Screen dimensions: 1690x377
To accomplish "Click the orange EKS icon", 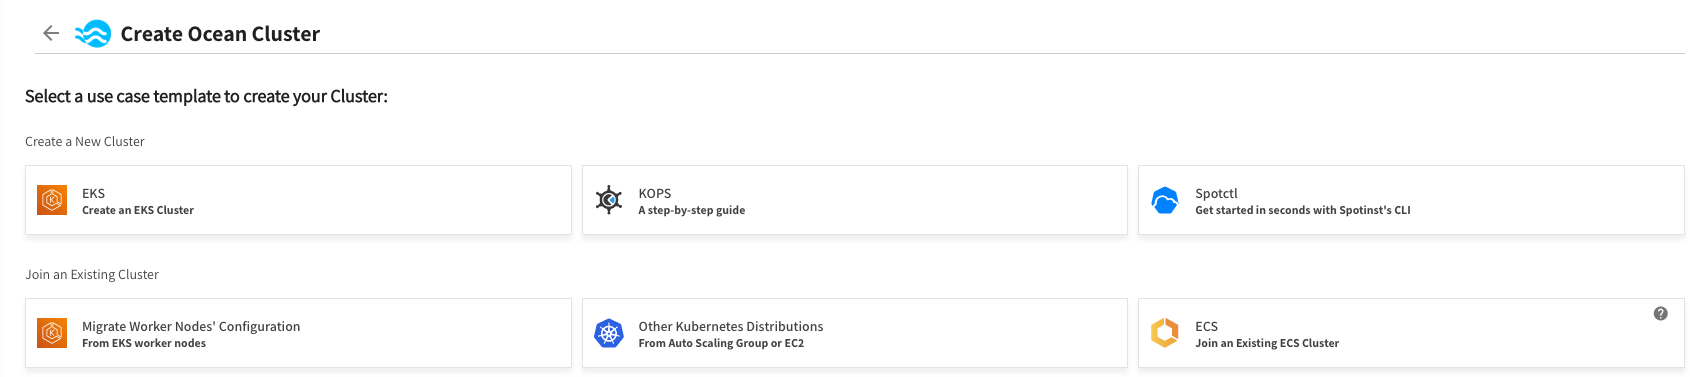I will point(52,200).
